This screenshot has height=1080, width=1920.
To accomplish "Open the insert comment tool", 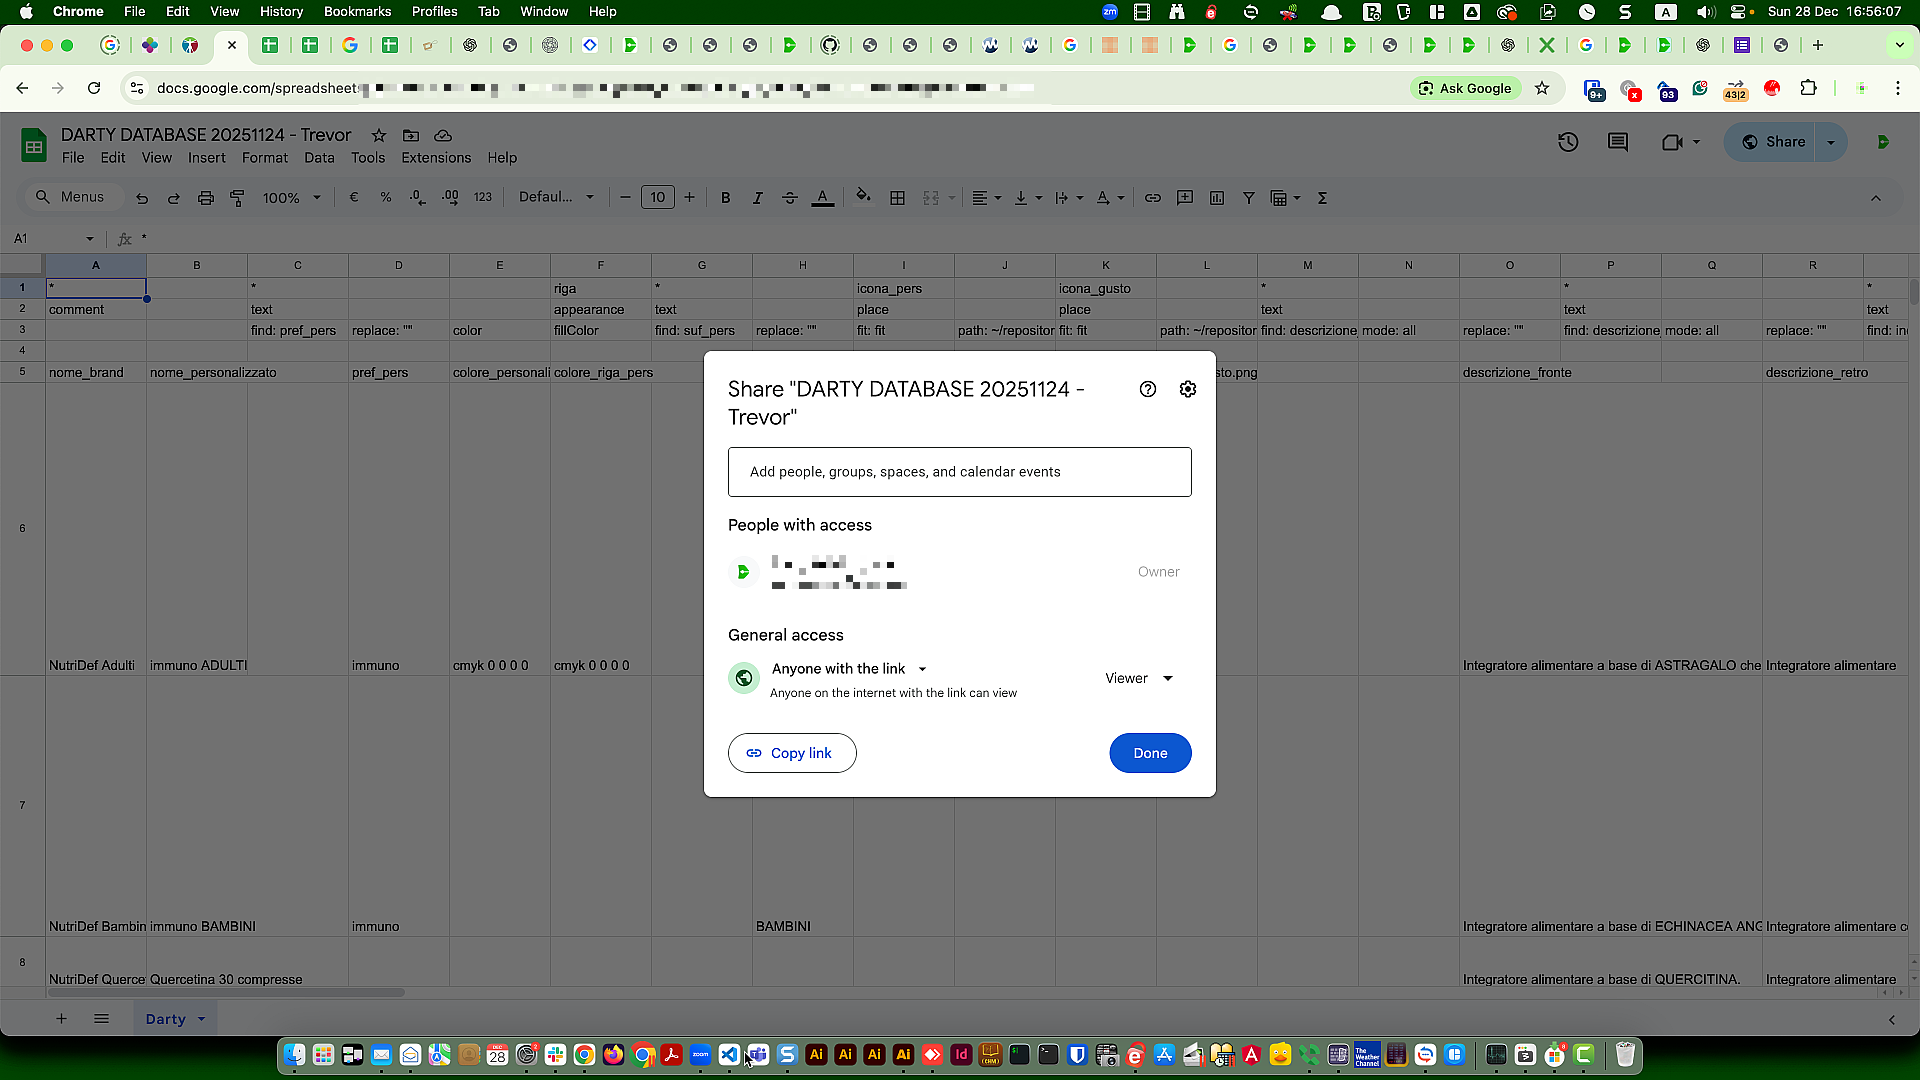I will coord(1185,197).
